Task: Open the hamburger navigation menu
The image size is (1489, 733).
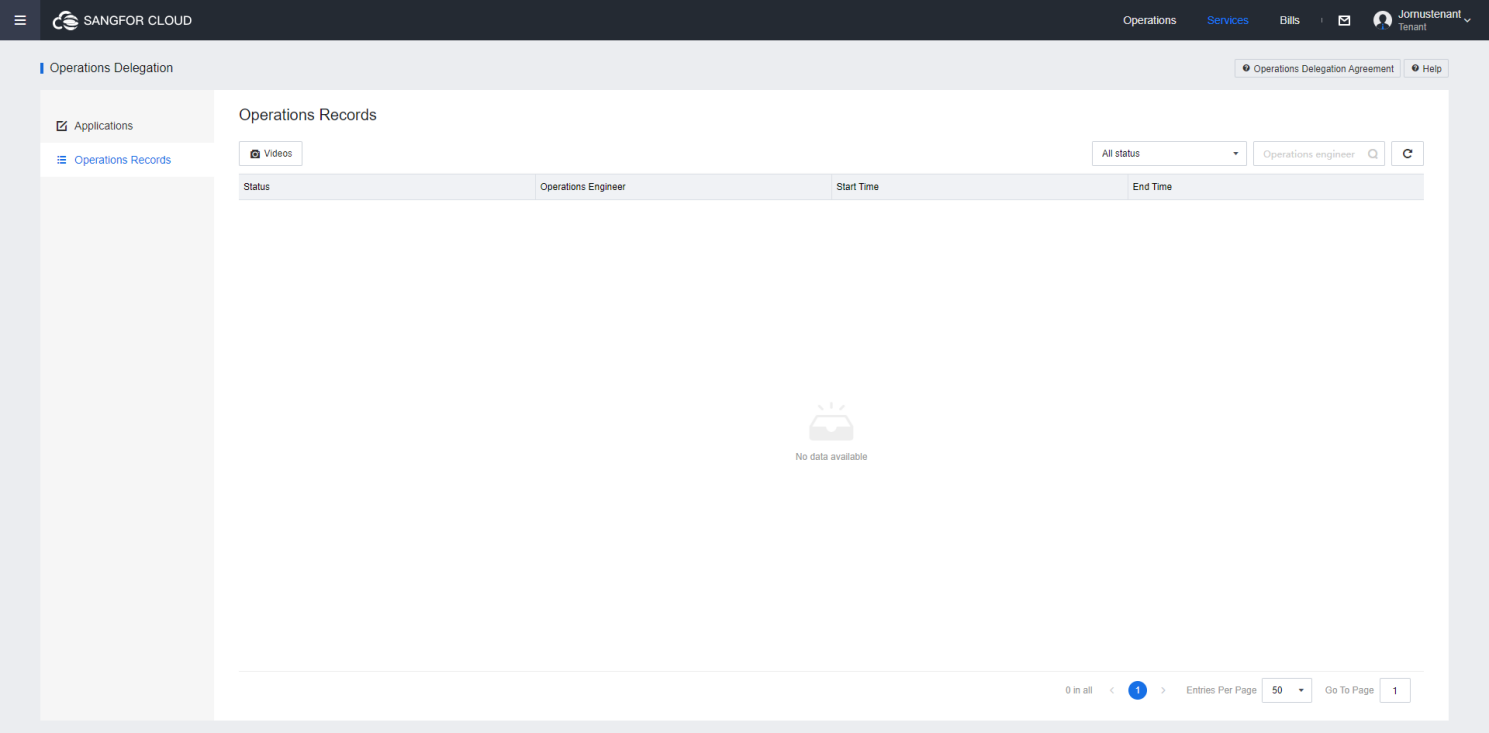Action: [x=20, y=20]
